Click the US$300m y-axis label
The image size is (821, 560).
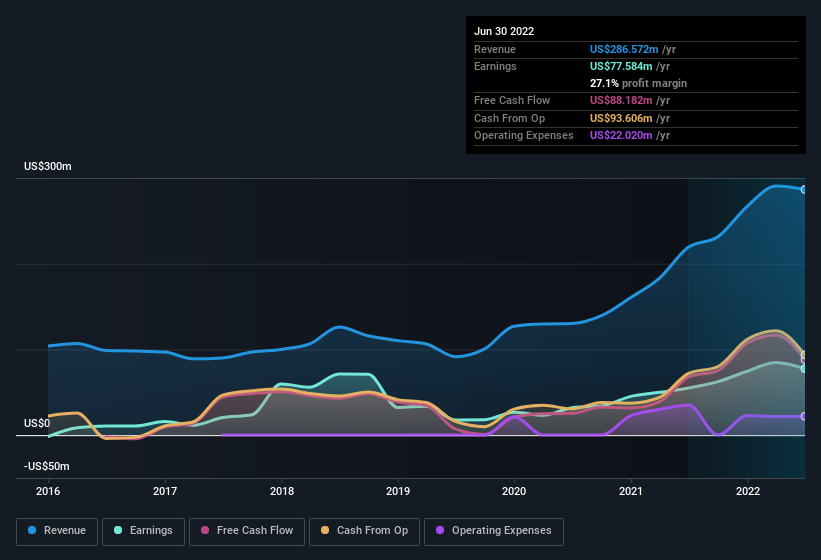[x=48, y=166]
